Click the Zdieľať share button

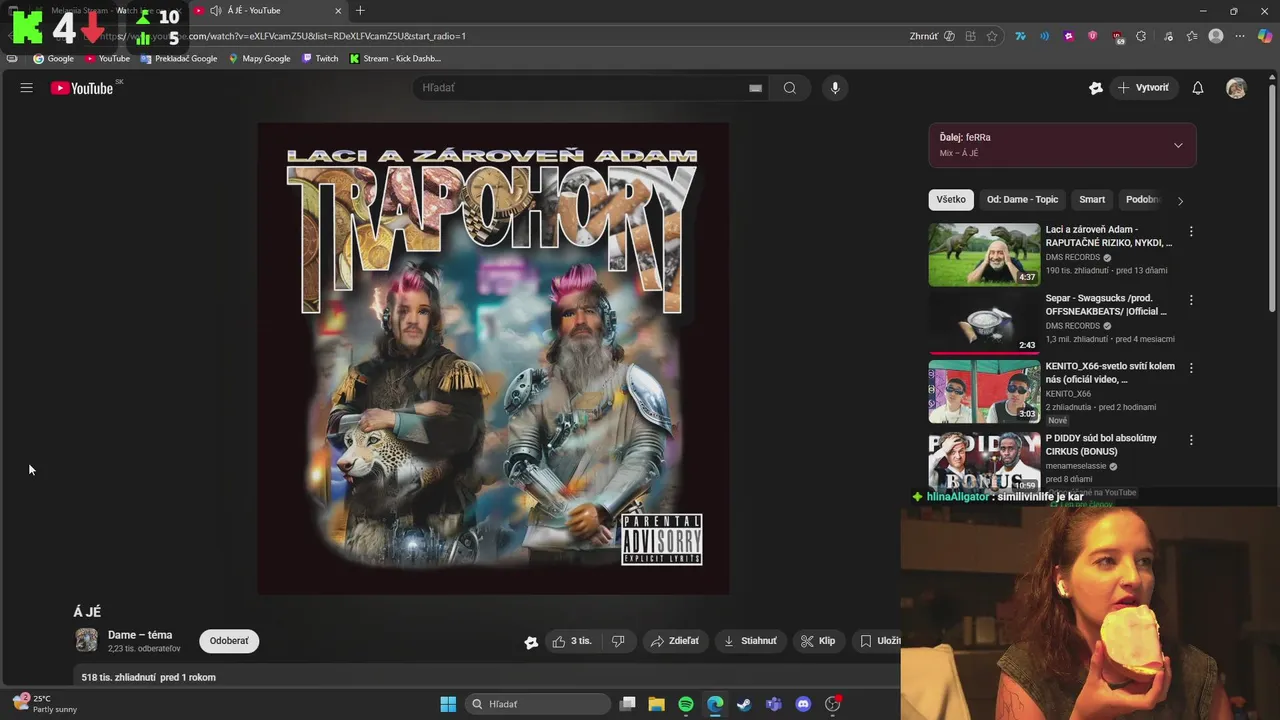pyautogui.click(x=675, y=641)
